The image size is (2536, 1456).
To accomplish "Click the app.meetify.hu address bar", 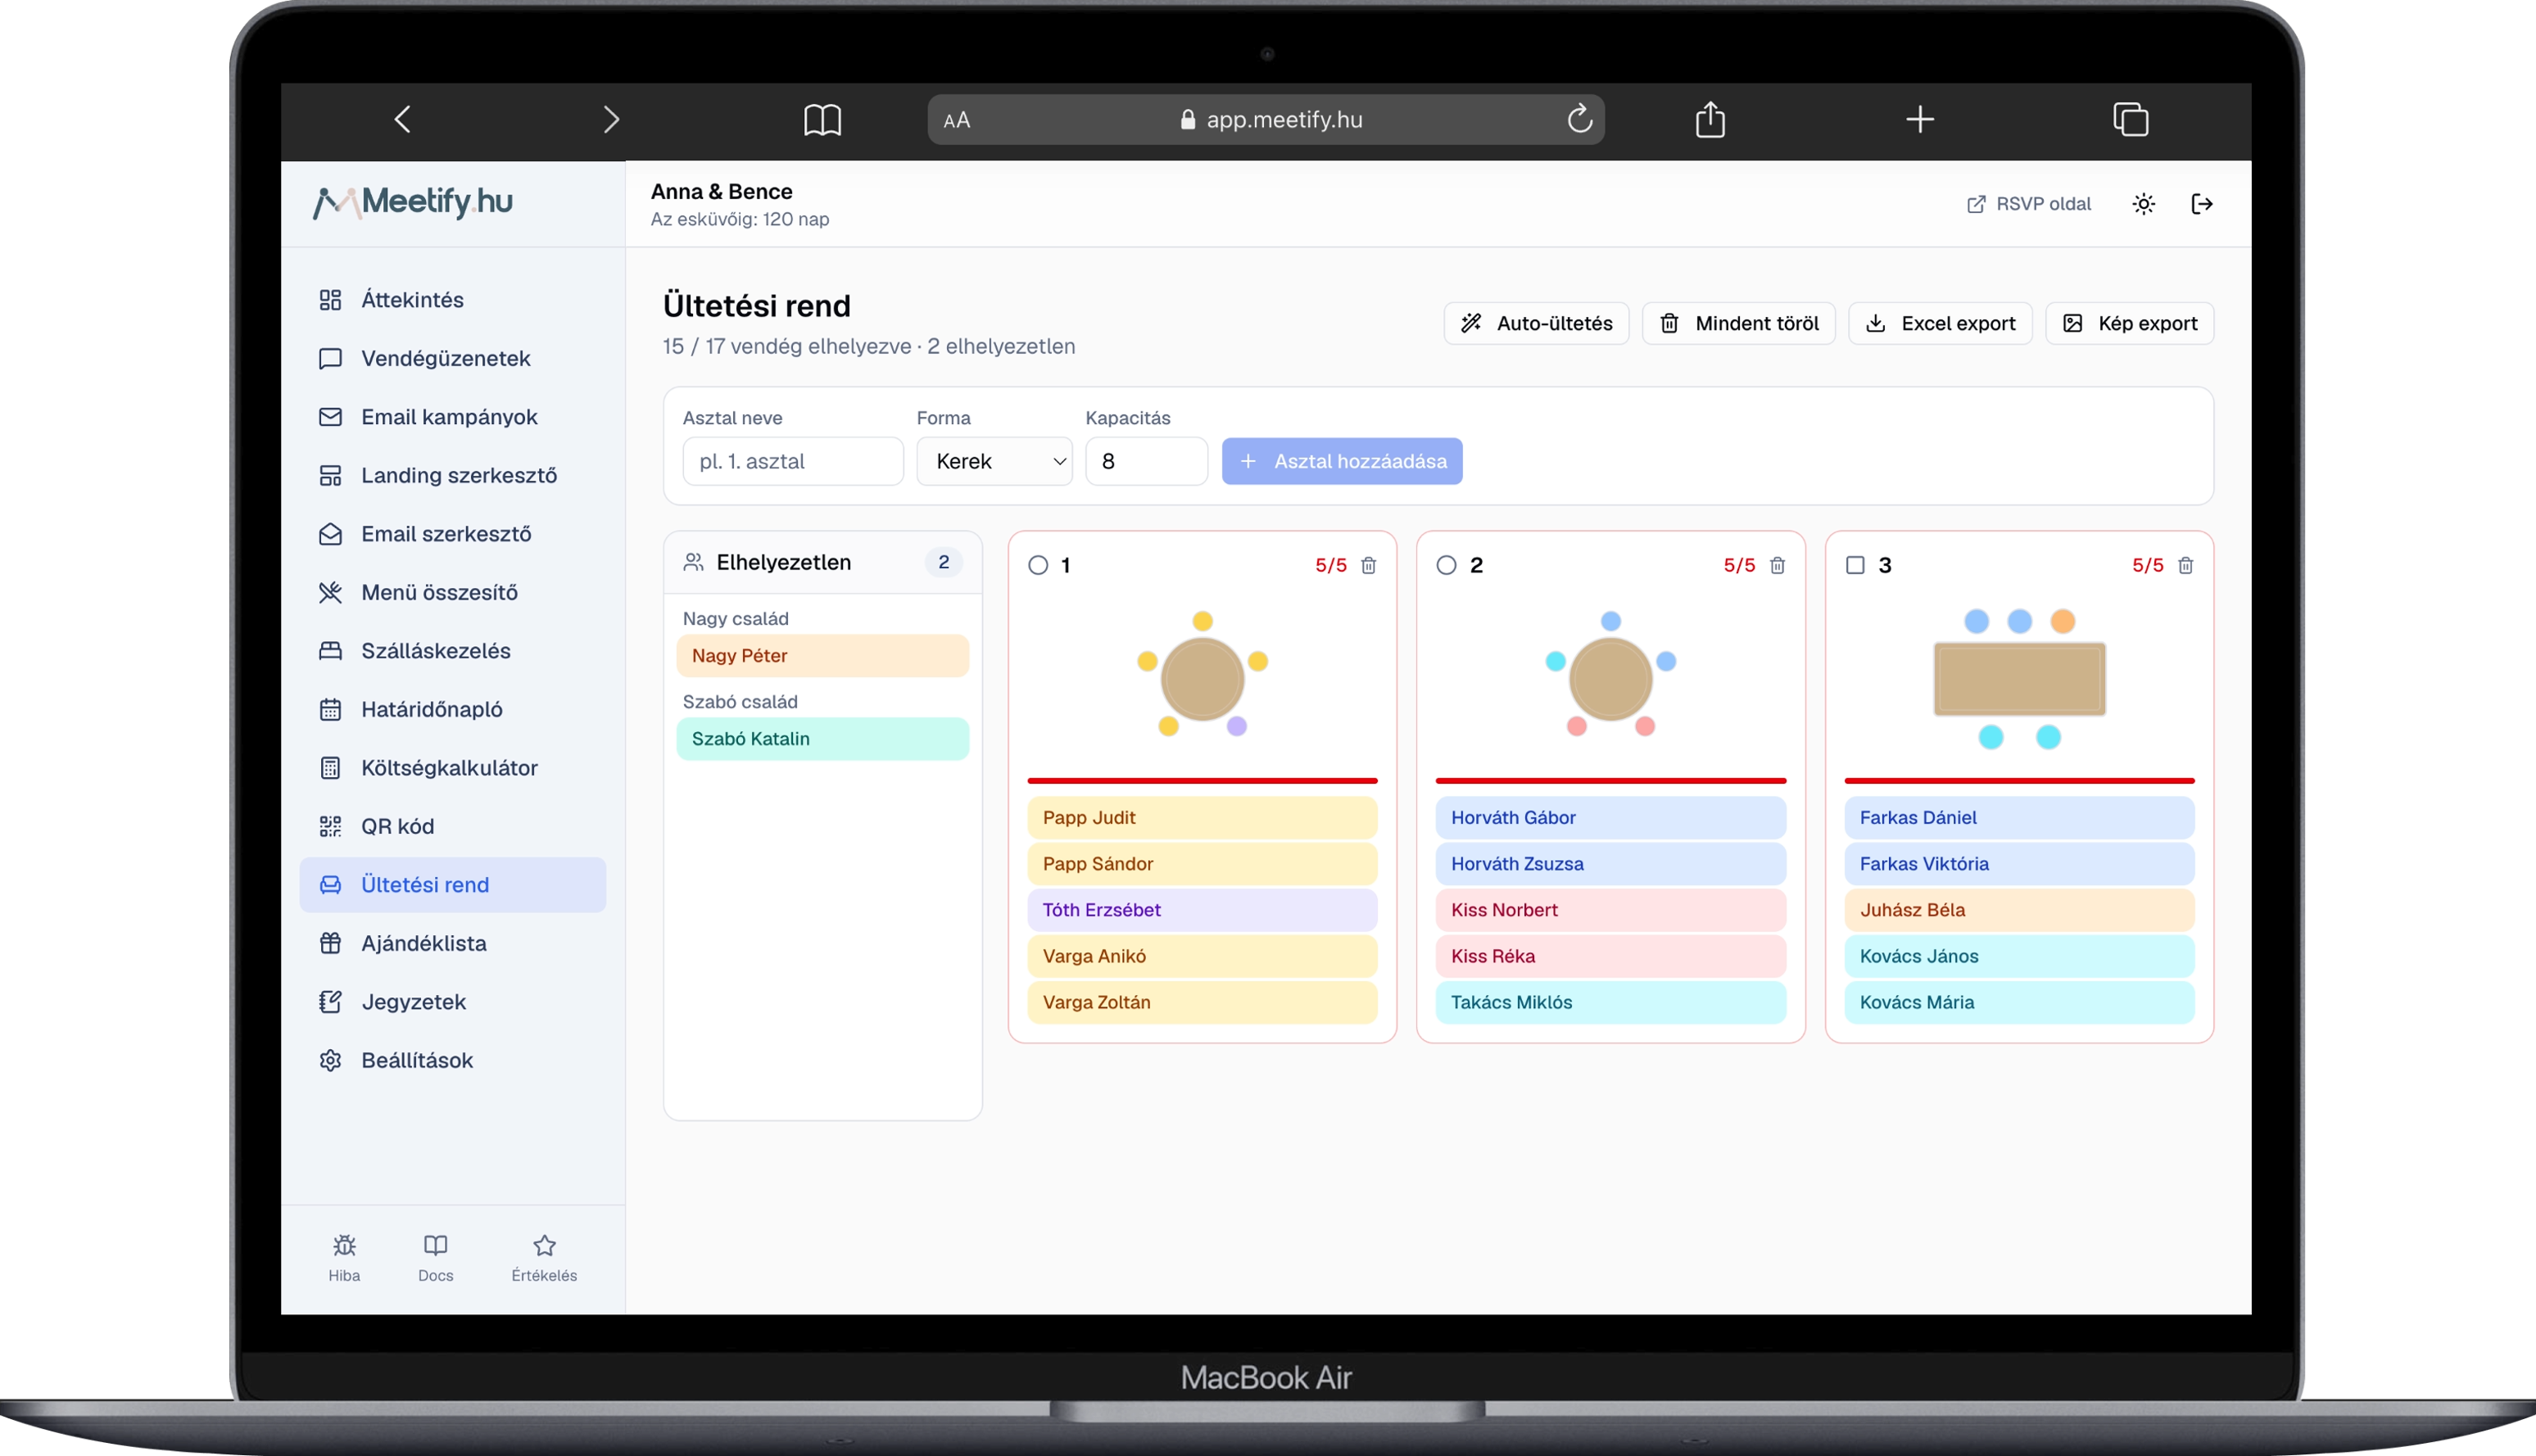I will 1266,120.
